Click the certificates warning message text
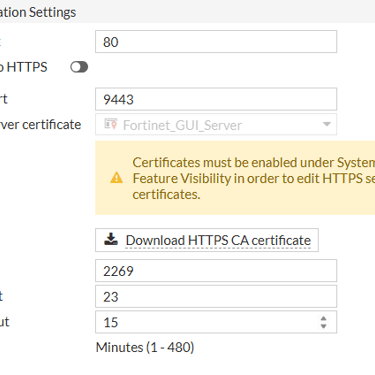 (x=254, y=178)
